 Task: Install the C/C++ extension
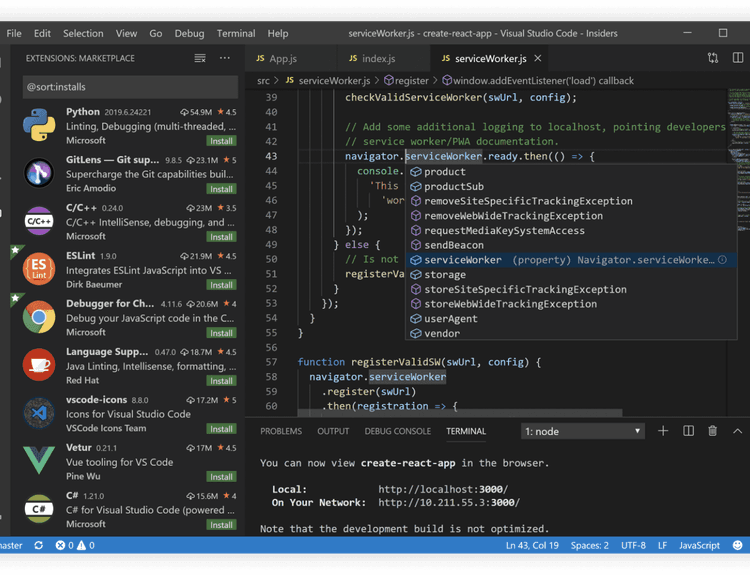221,237
